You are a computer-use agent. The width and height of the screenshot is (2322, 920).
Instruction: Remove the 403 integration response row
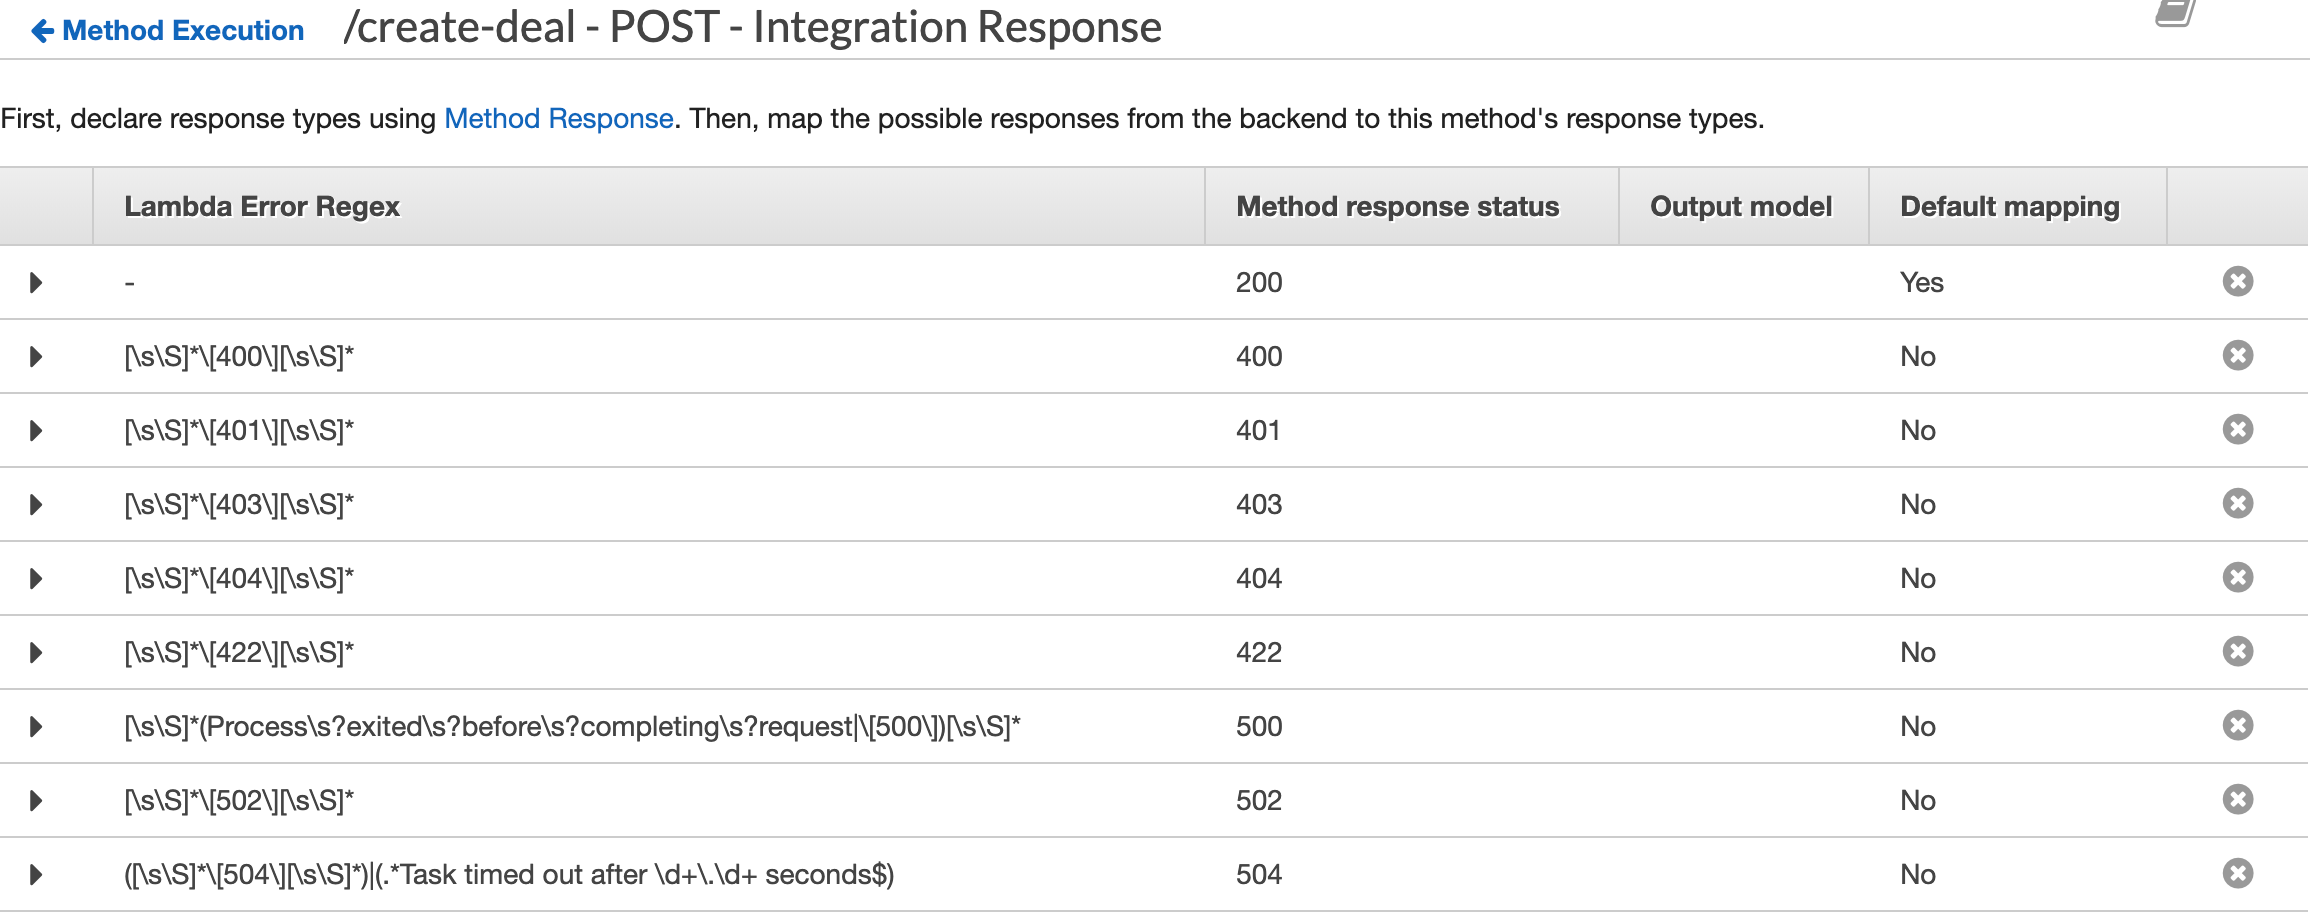[2237, 503]
